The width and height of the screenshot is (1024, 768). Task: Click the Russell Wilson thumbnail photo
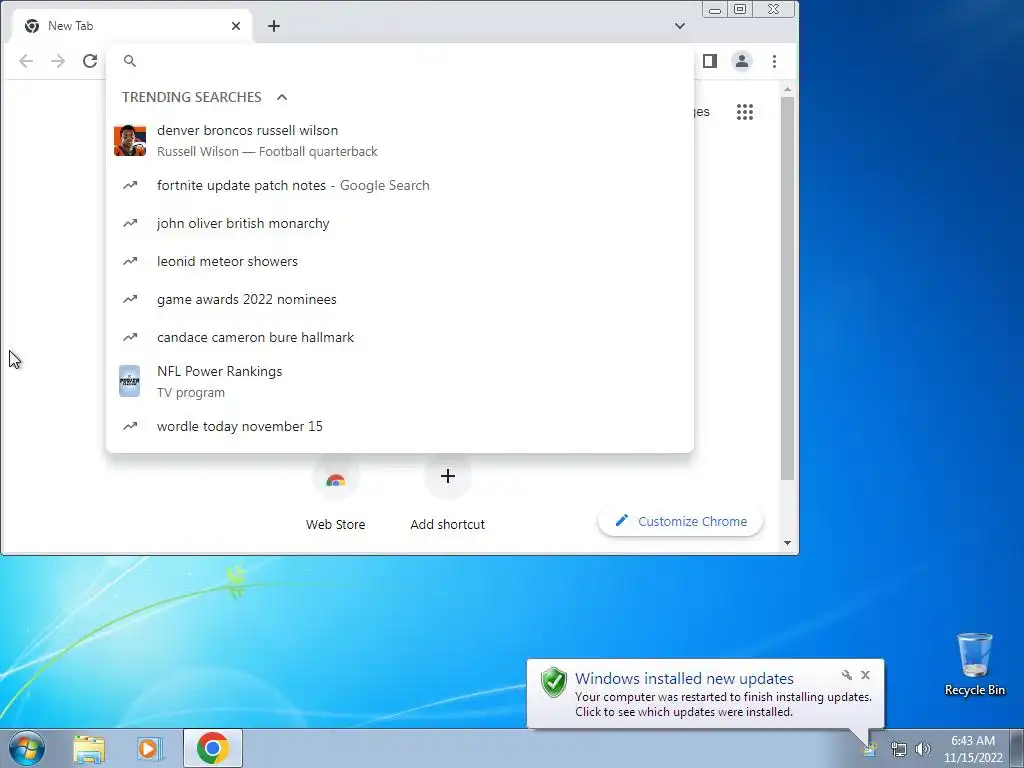[130, 140]
